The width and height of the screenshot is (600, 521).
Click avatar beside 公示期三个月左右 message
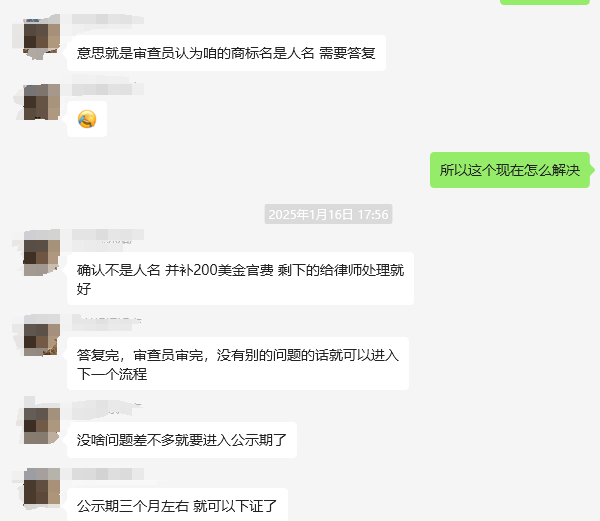(42, 486)
